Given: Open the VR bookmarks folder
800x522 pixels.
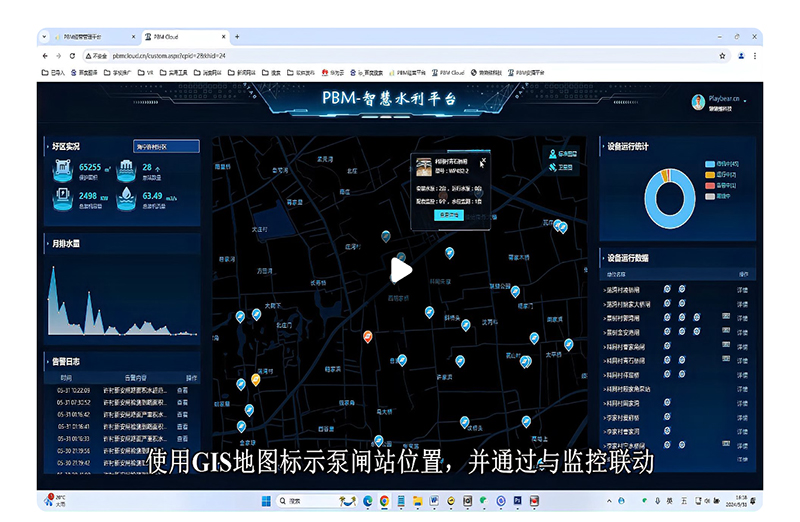Looking at the screenshot, I should (x=145, y=72).
